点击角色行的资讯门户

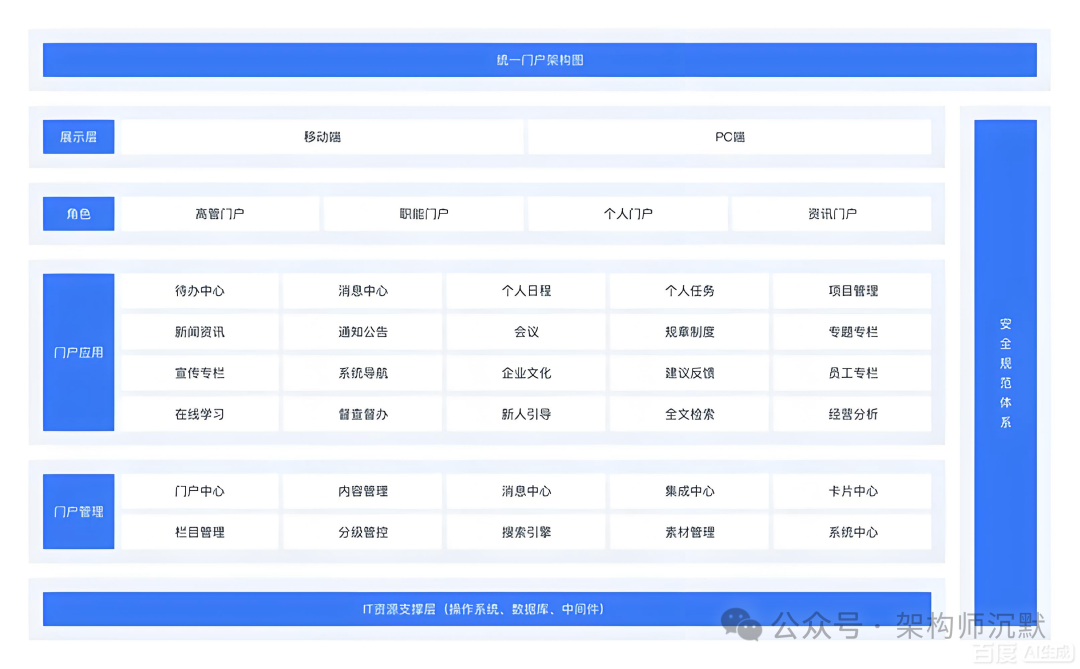[832, 213]
